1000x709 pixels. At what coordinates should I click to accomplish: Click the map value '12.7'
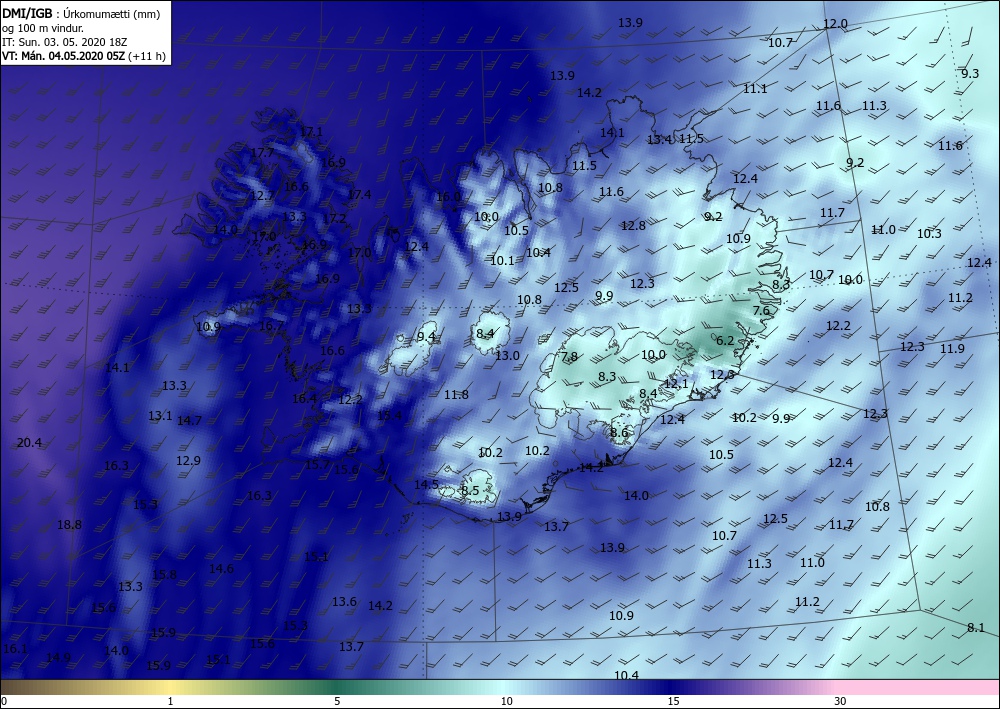click(262, 195)
